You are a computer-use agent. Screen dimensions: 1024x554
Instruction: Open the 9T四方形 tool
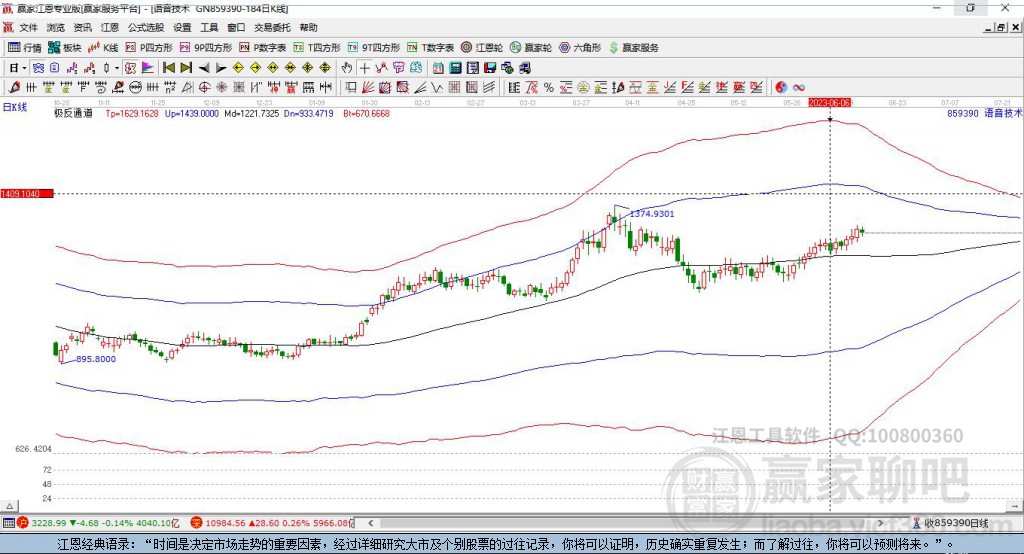pyautogui.click(x=374, y=48)
